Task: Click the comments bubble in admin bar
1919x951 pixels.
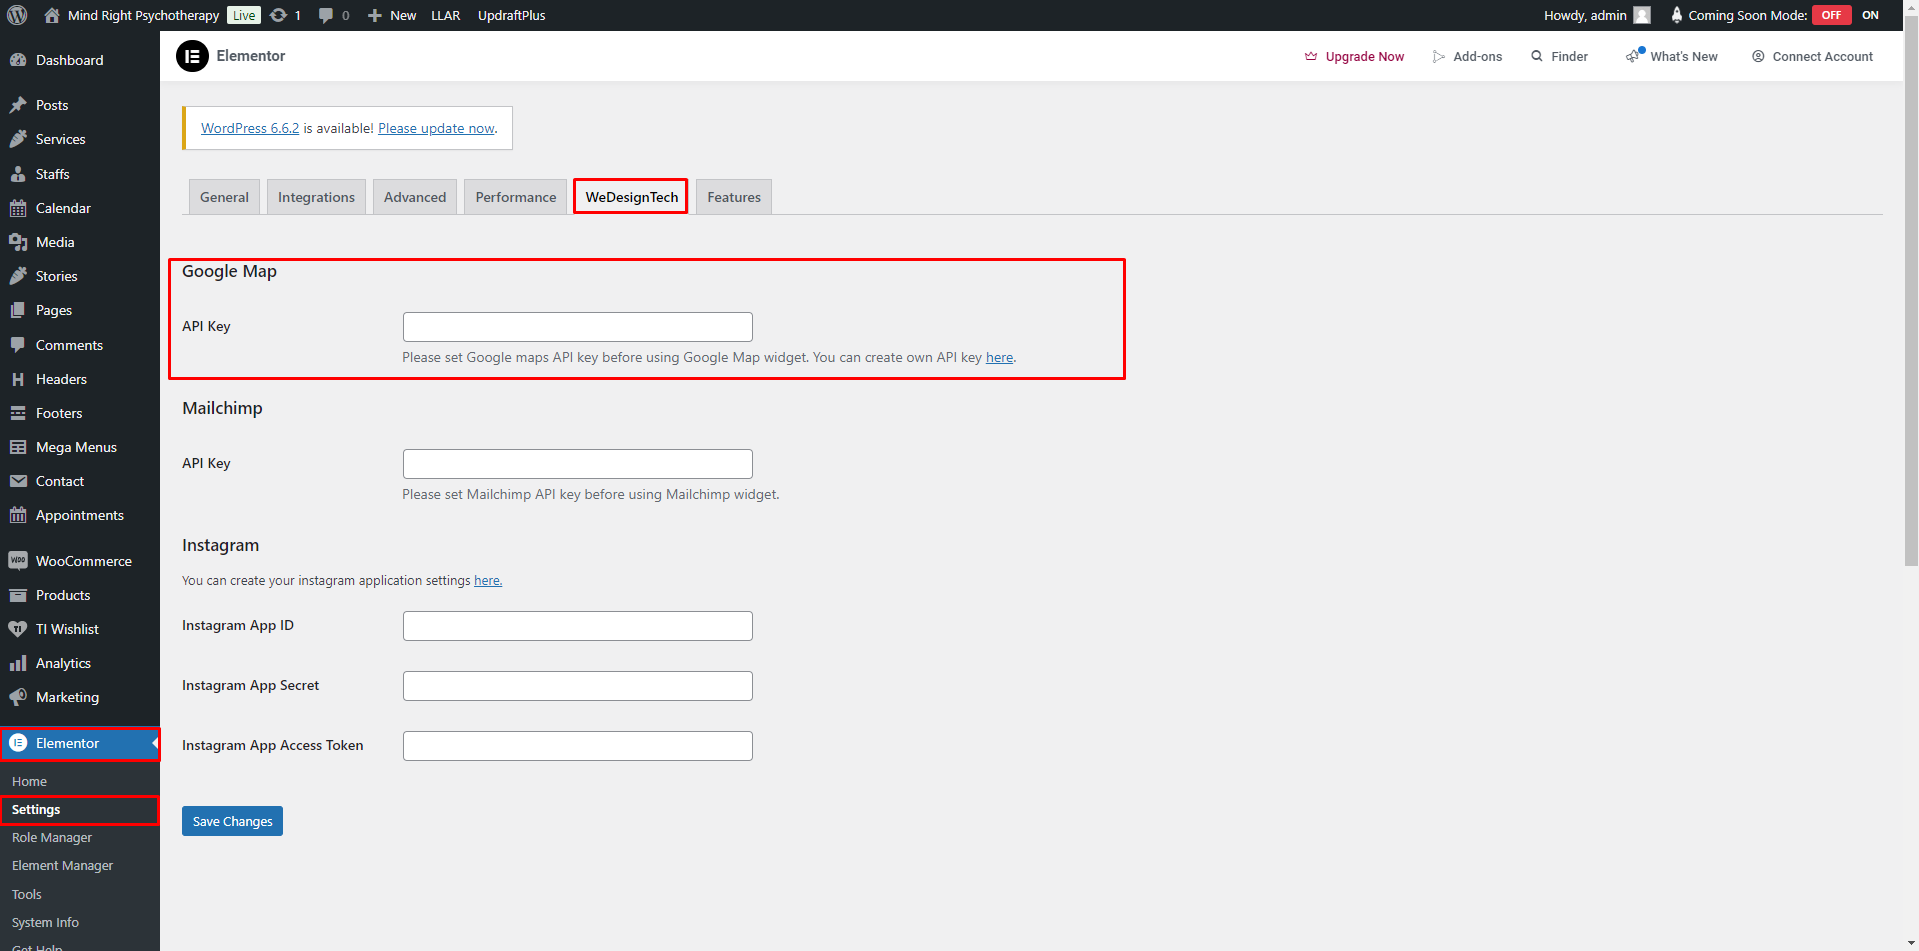Action: 333,15
